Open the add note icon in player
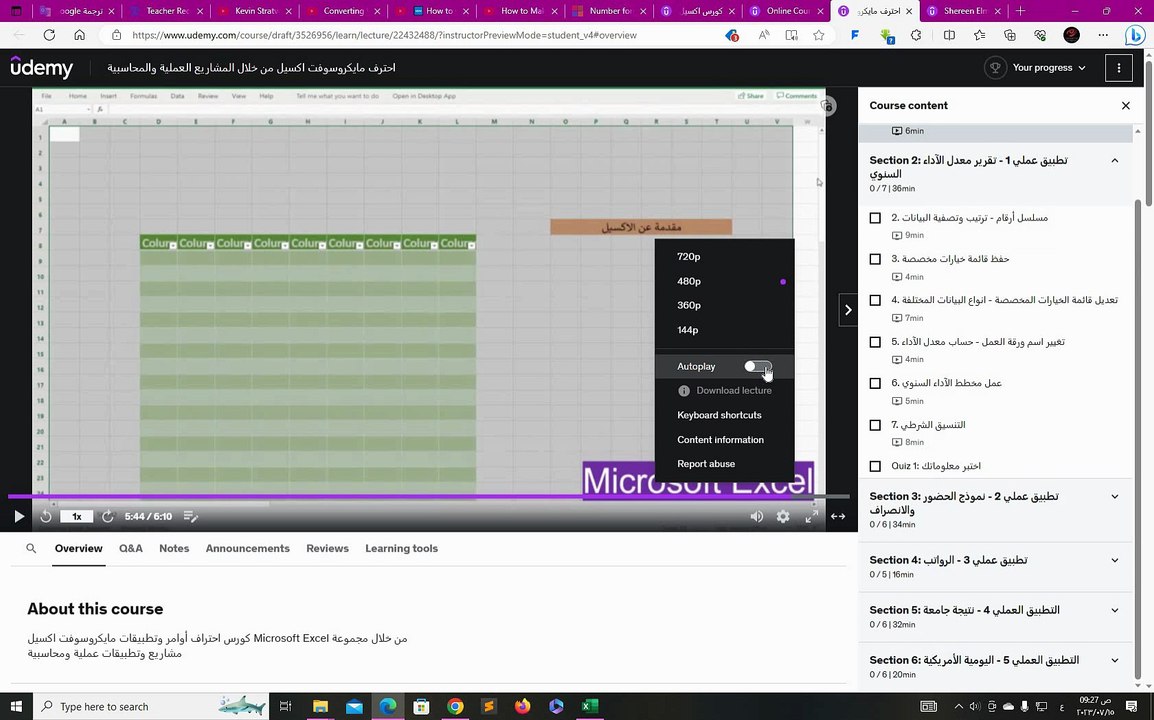Image resolution: width=1154 pixels, height=720 pixels. (191, 516)
